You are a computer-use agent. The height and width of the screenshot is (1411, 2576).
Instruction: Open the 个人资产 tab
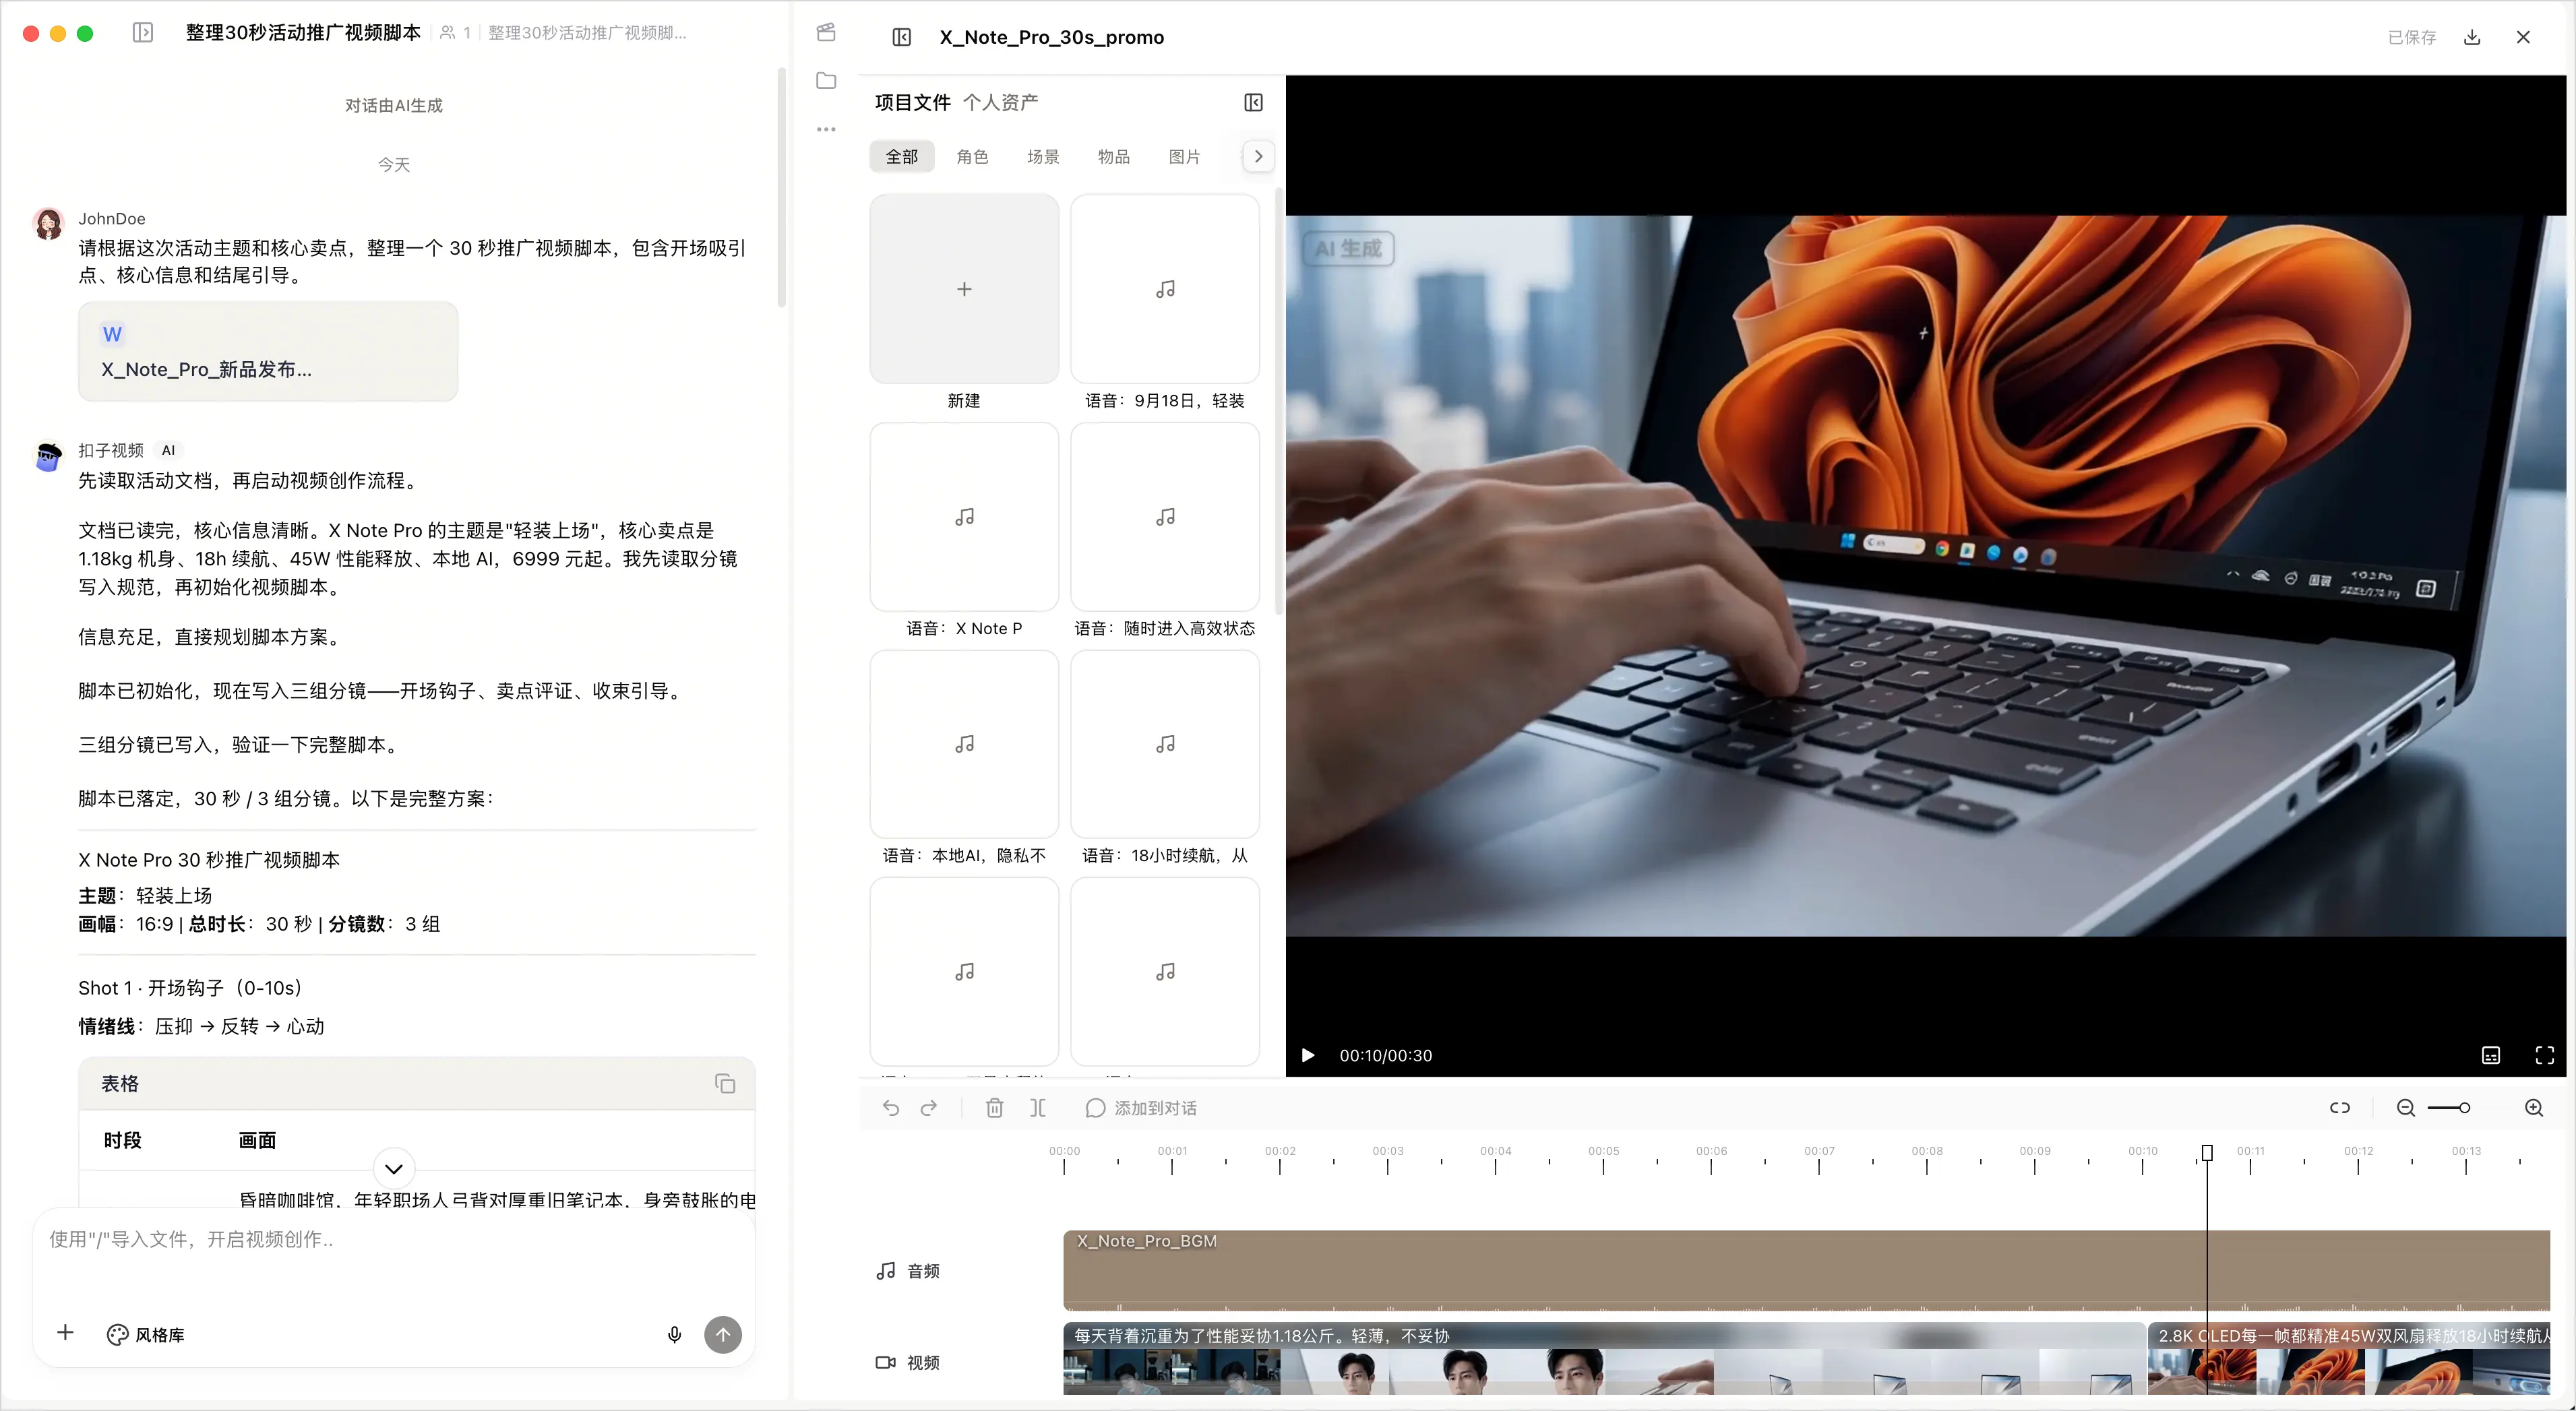[1001, 102]
